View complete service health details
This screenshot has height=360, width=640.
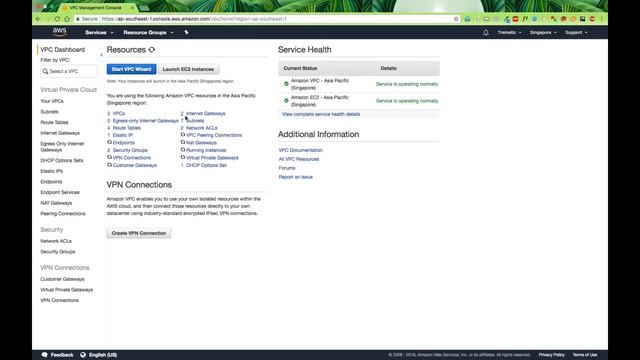(x=321, y=114)
